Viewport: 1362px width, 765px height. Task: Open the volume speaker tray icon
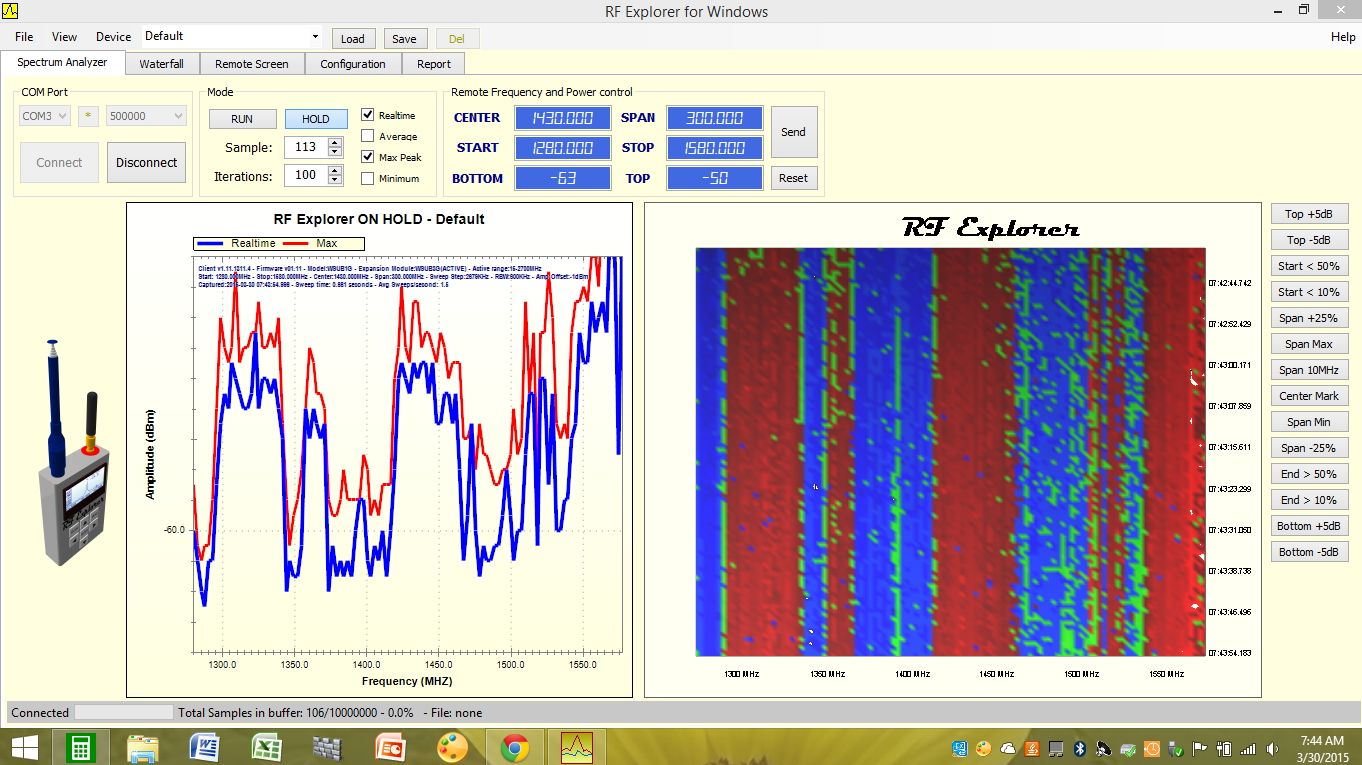[1272, 748]
